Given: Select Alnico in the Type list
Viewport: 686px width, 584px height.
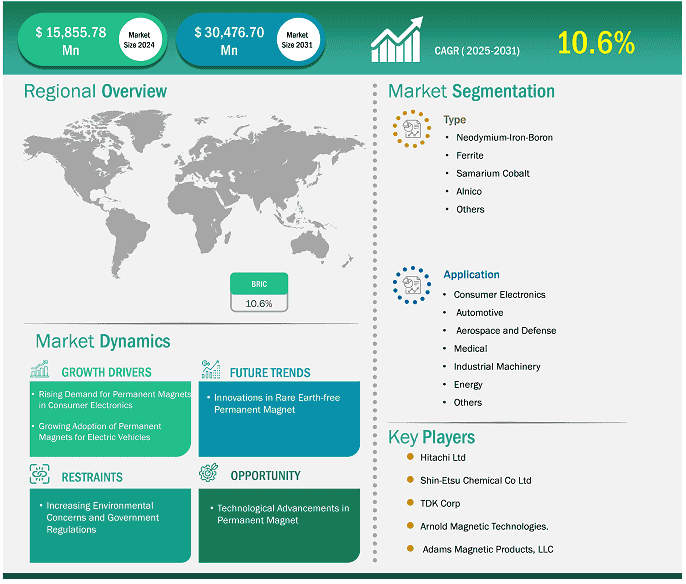Looking at the screenshot, I should (469, 191).
